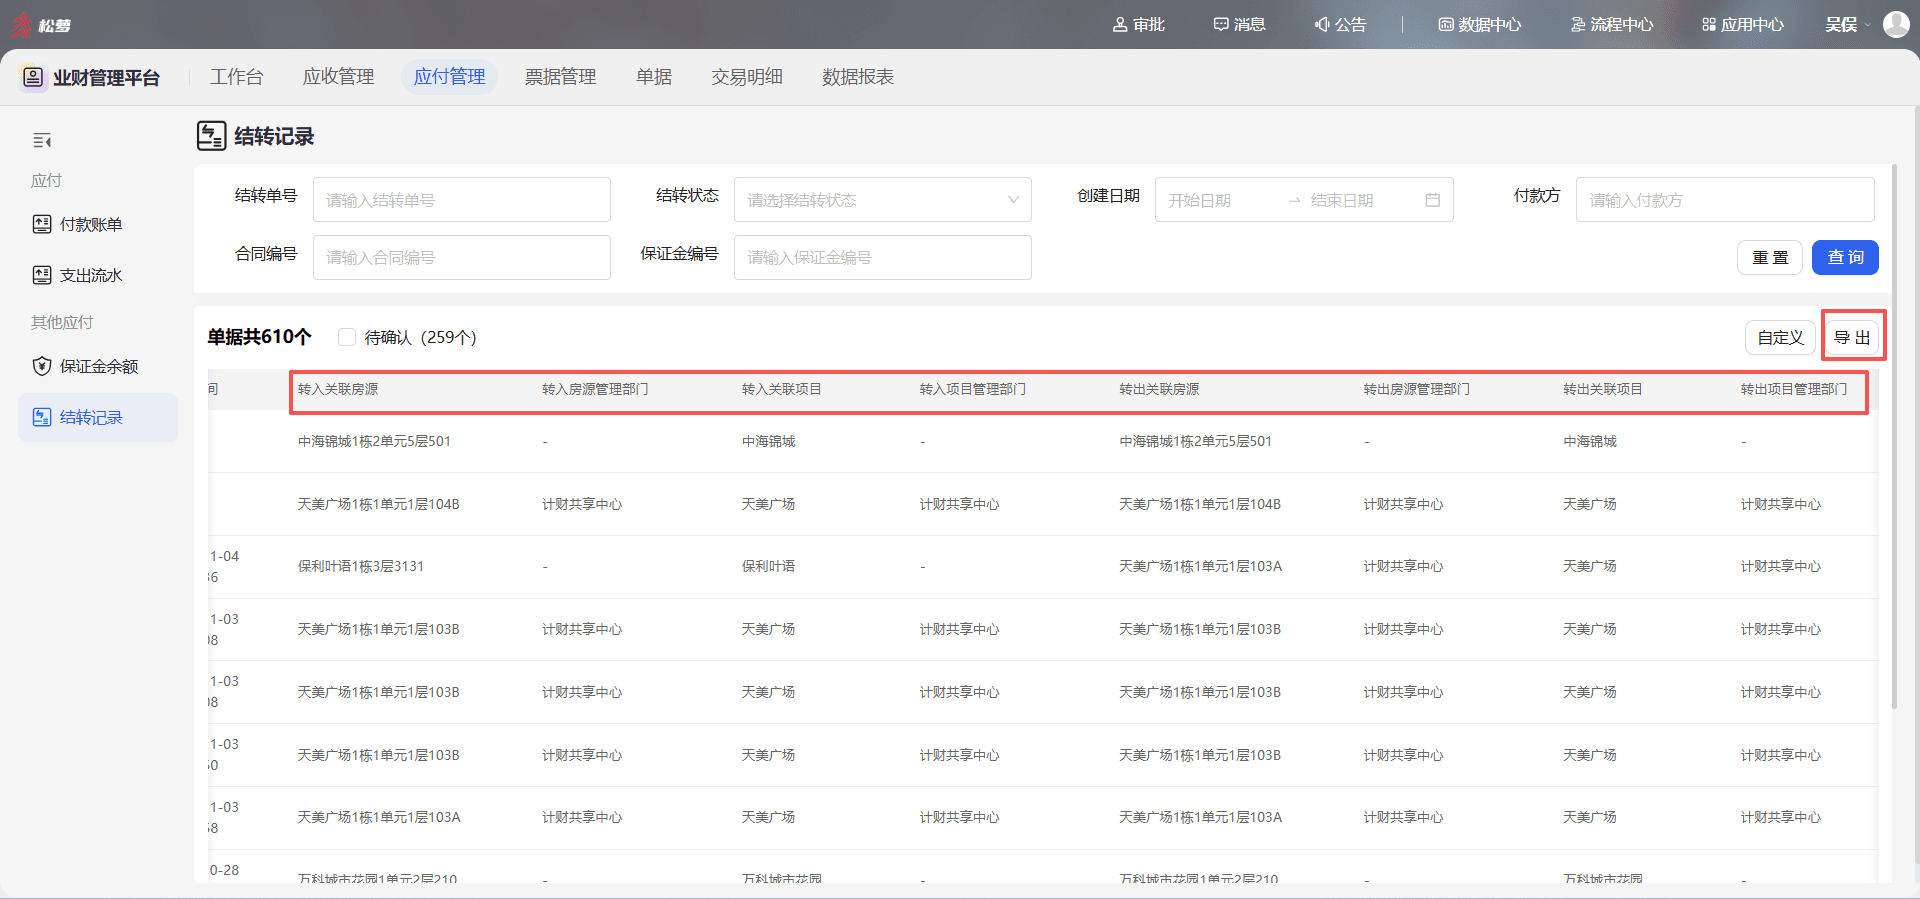Click the calendar icon in date range

click(x=1432, y=200)
